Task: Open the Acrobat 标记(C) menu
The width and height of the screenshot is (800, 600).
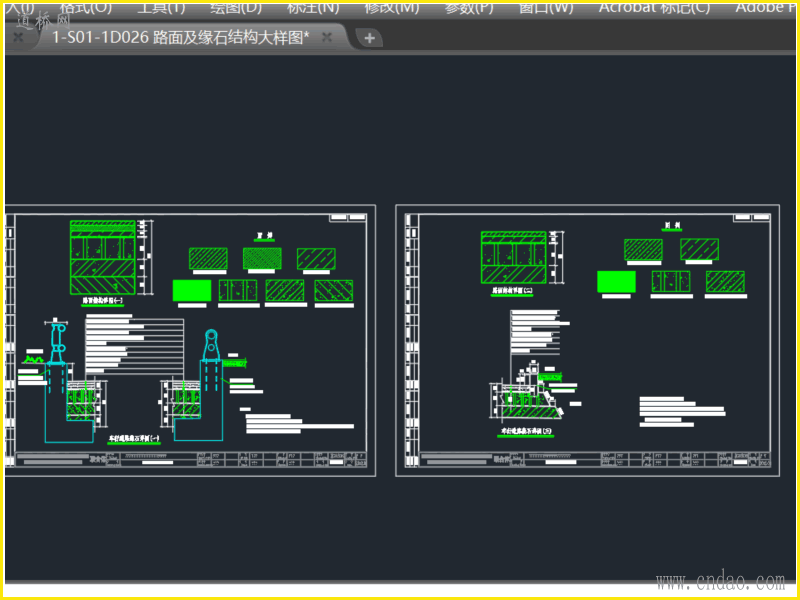Action: 654,8
